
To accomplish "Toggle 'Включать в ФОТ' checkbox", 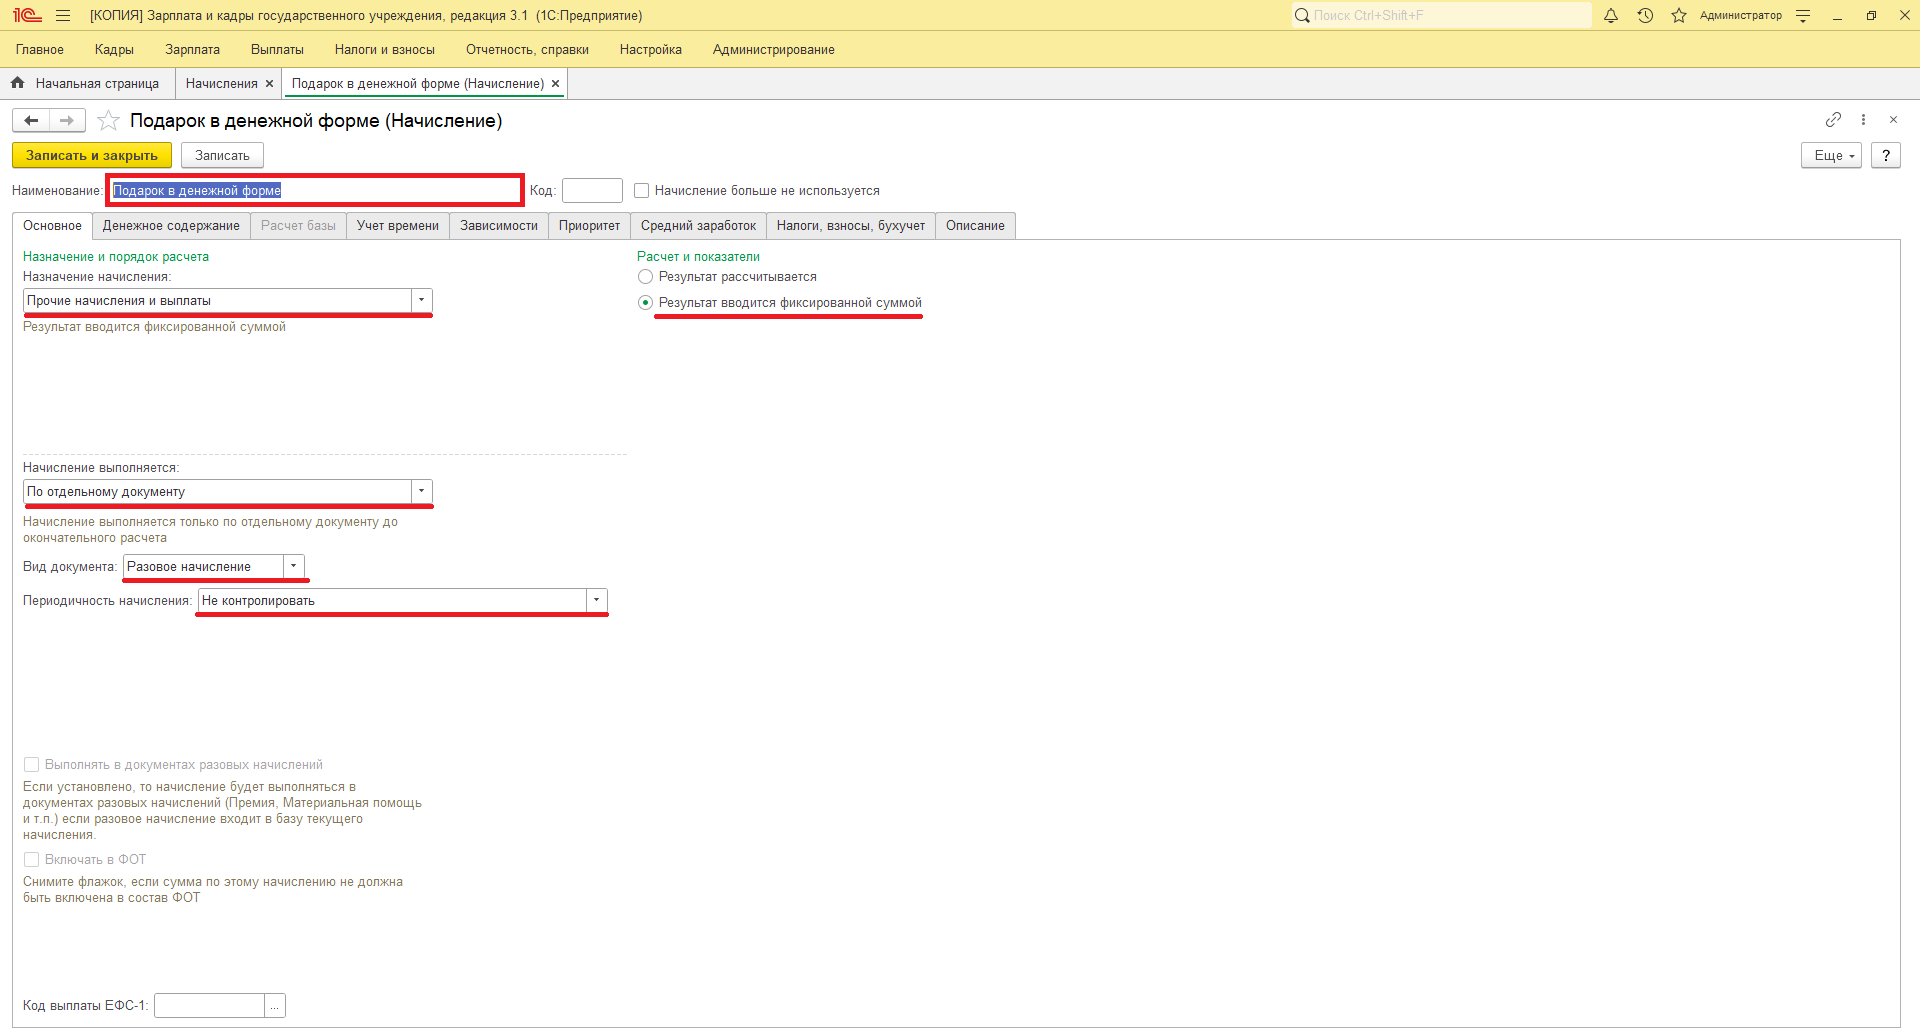I will pos(31,860).
